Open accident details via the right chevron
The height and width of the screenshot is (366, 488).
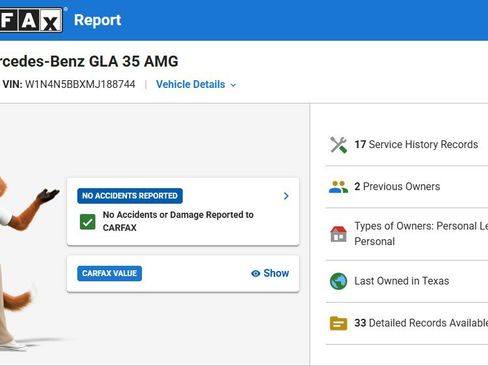coord(286,196)
